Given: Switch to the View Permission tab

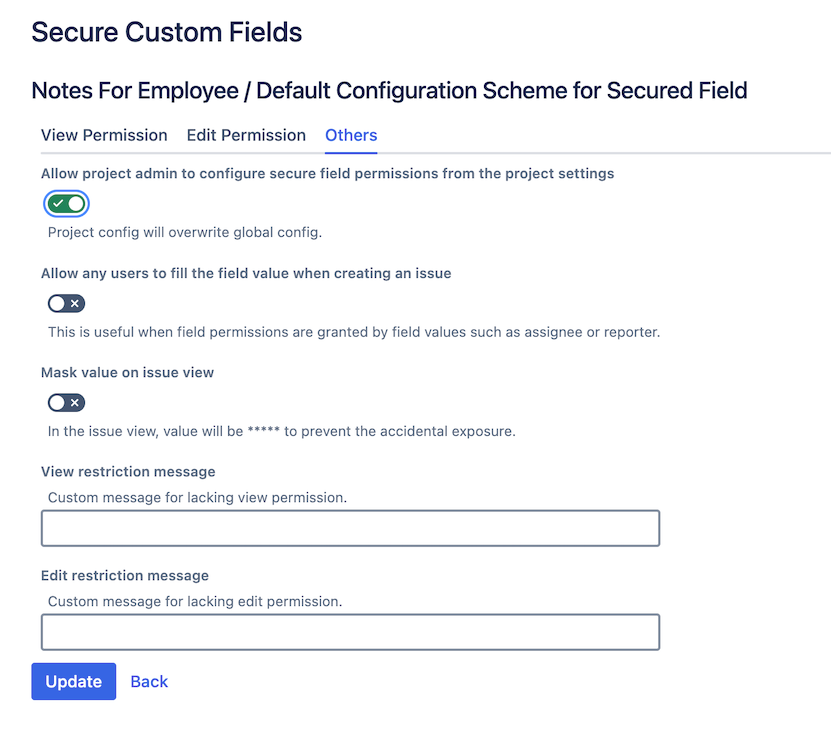Looking at the screenshot, I should click(x=104, y=135).
